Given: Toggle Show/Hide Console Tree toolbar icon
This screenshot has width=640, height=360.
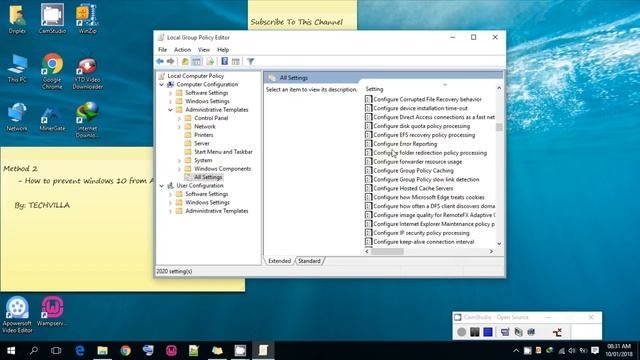Looking at the screenshot, I should (196, 61).
